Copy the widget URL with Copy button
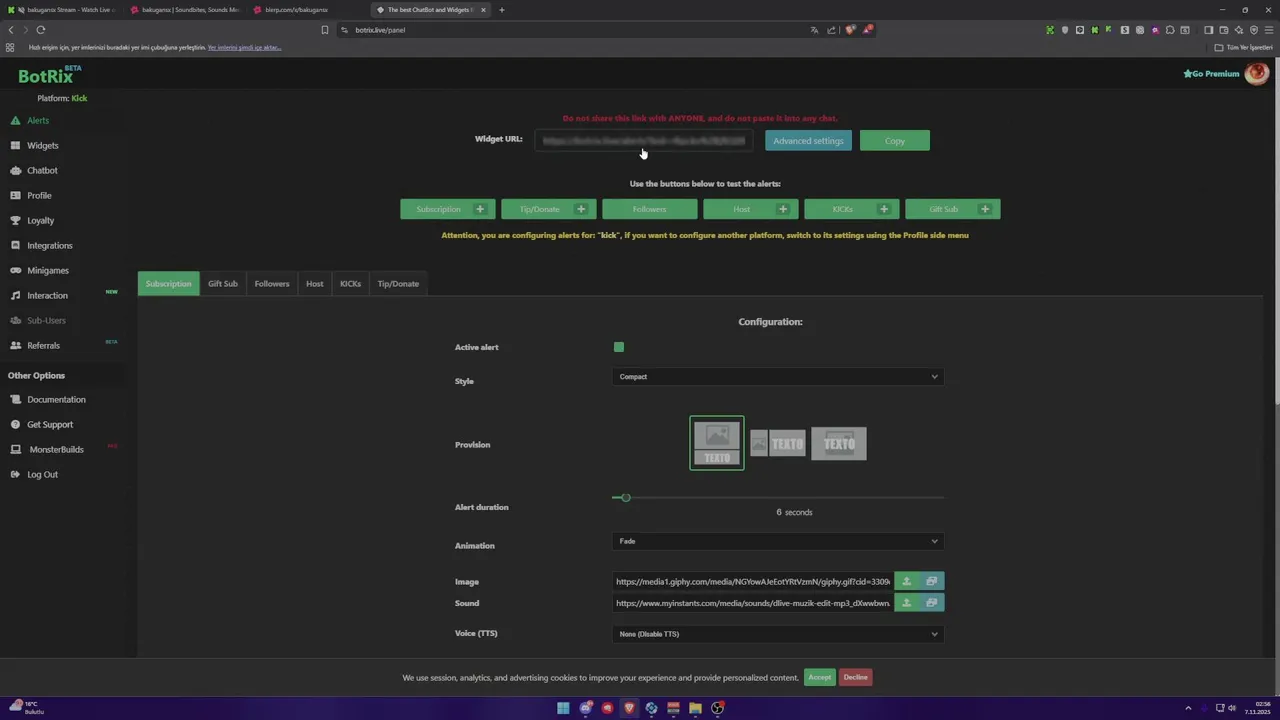 tap(895, 141)
